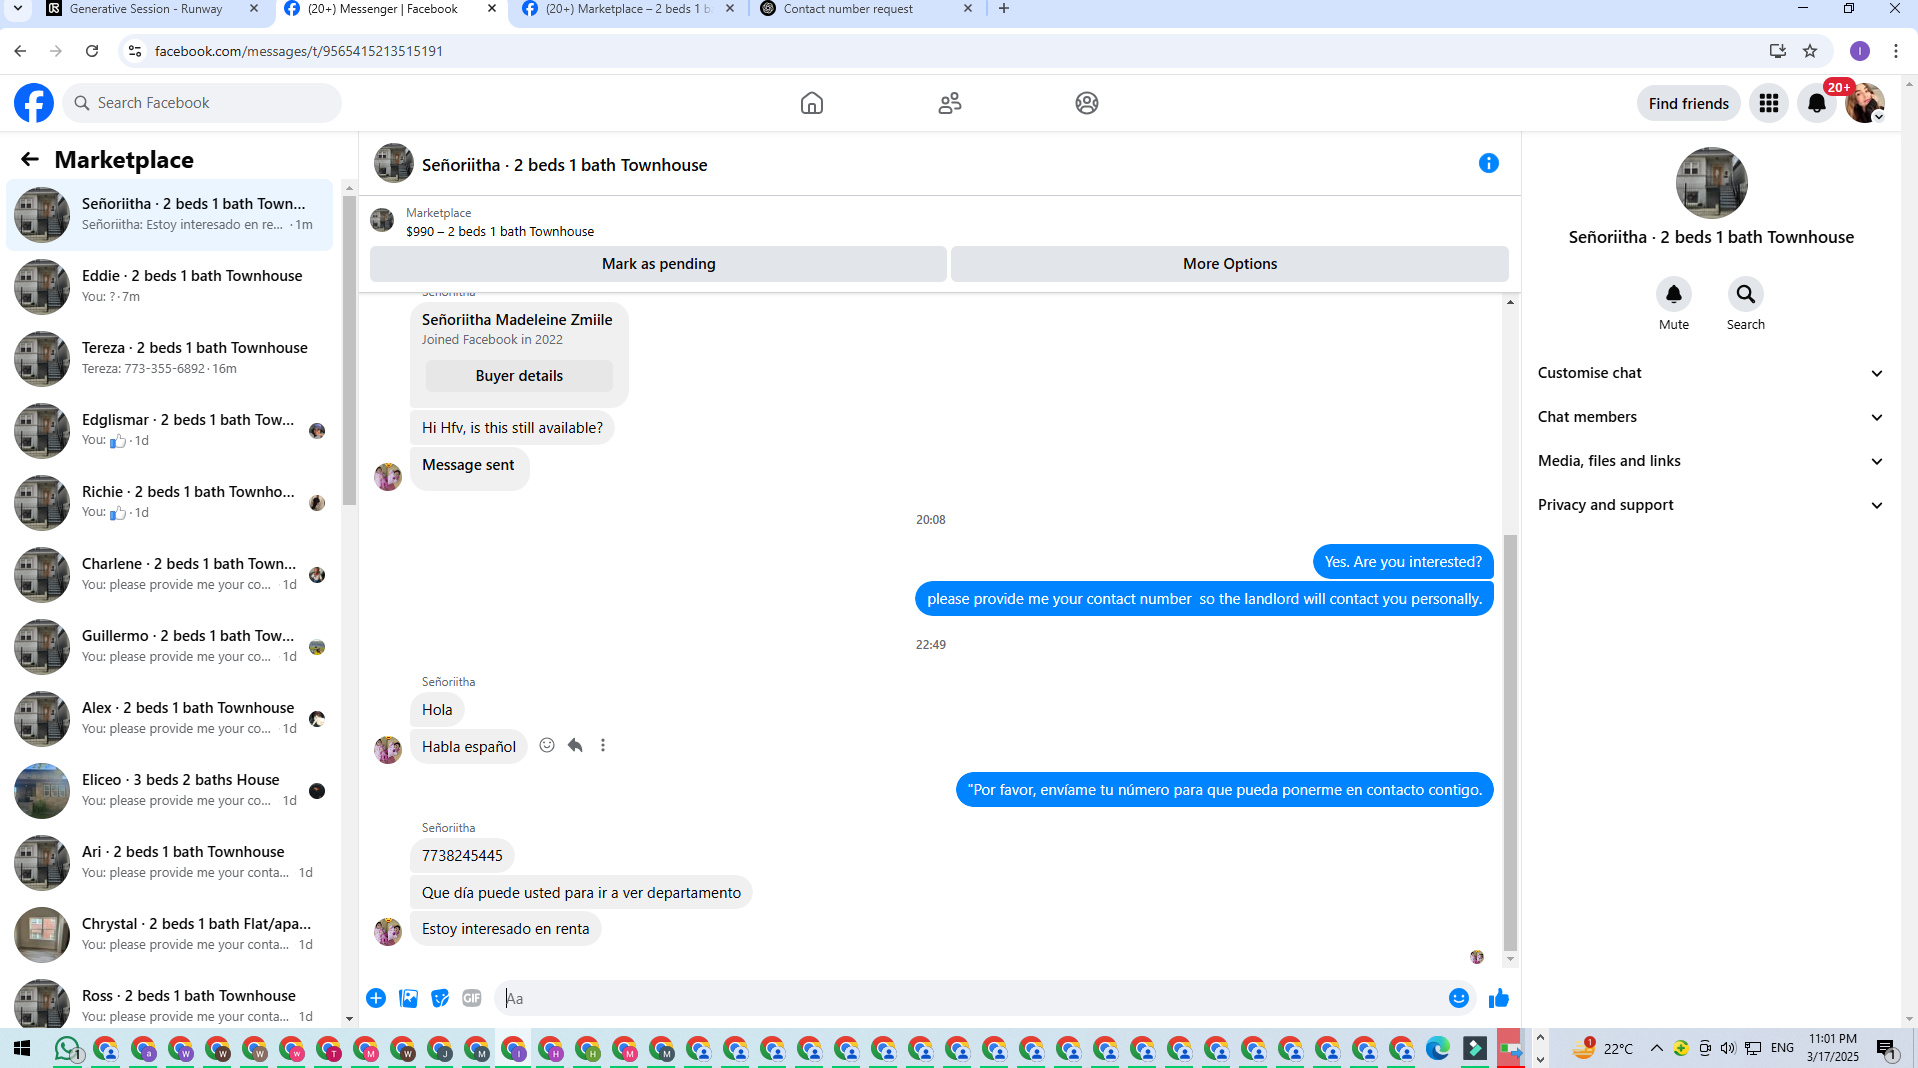
Task: Choose a sticker in the composer
Action: [440, 998]
